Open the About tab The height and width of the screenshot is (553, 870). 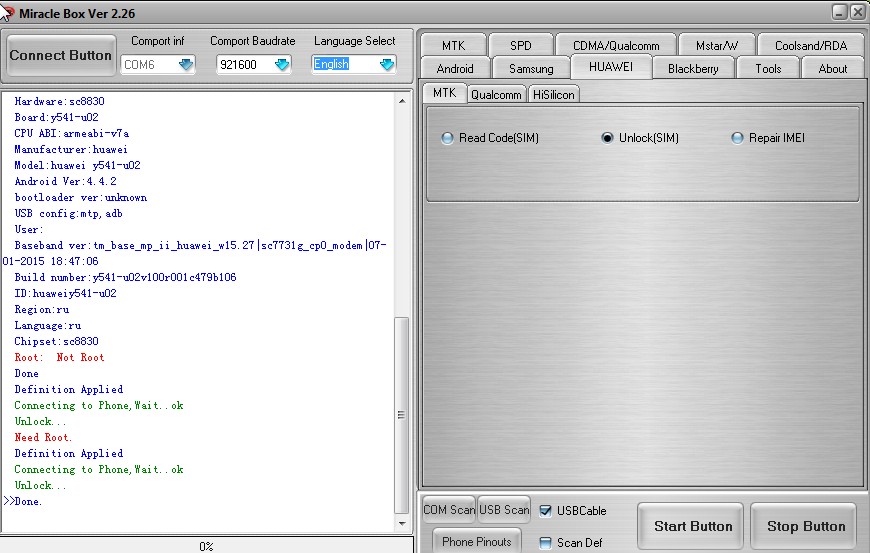[x=832, y=69]
